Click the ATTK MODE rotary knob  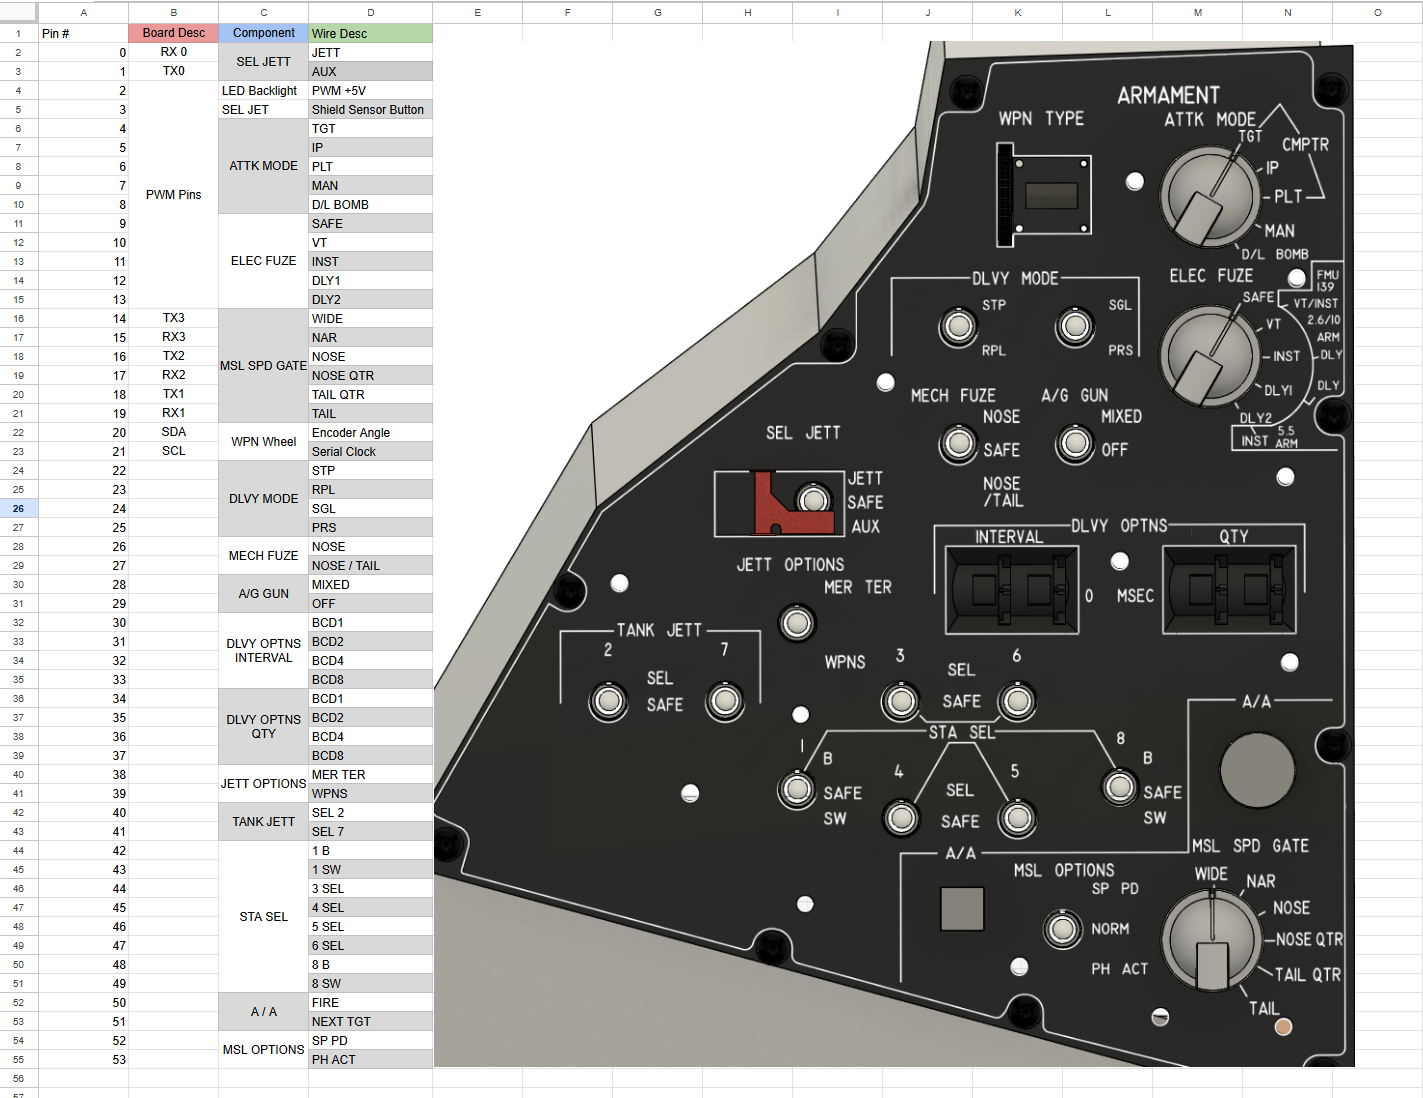pos(1209,197)
